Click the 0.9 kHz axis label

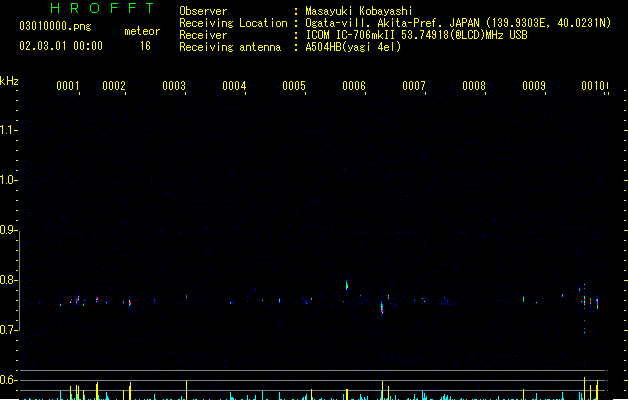[7, 230]
